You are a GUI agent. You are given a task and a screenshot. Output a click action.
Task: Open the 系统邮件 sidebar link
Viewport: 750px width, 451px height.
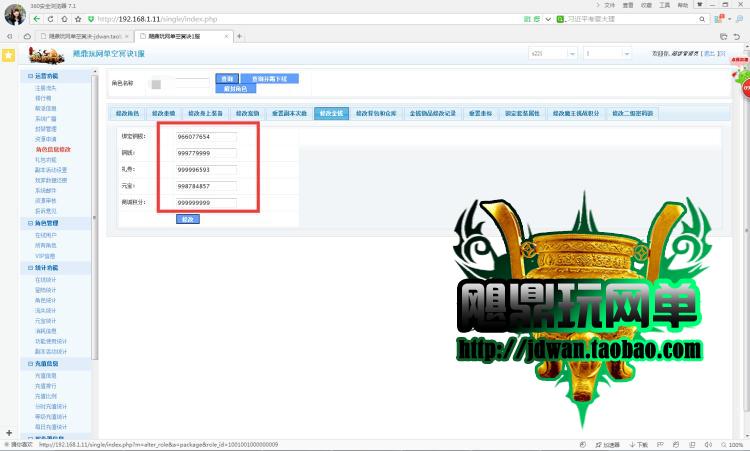click(46, 190)
